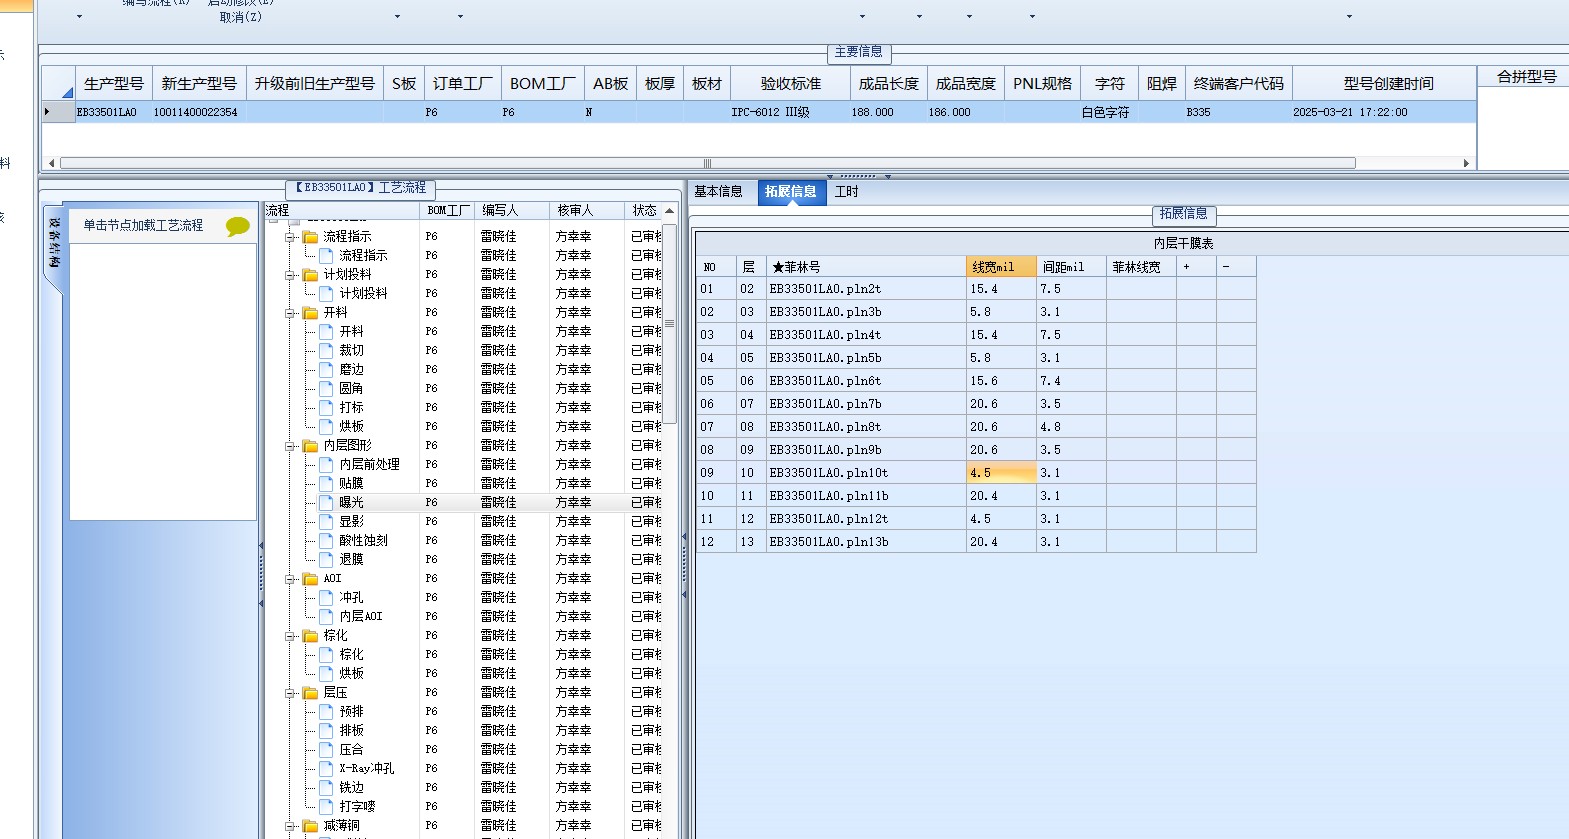Sort by 线宽mil column header

point(1001,266)
